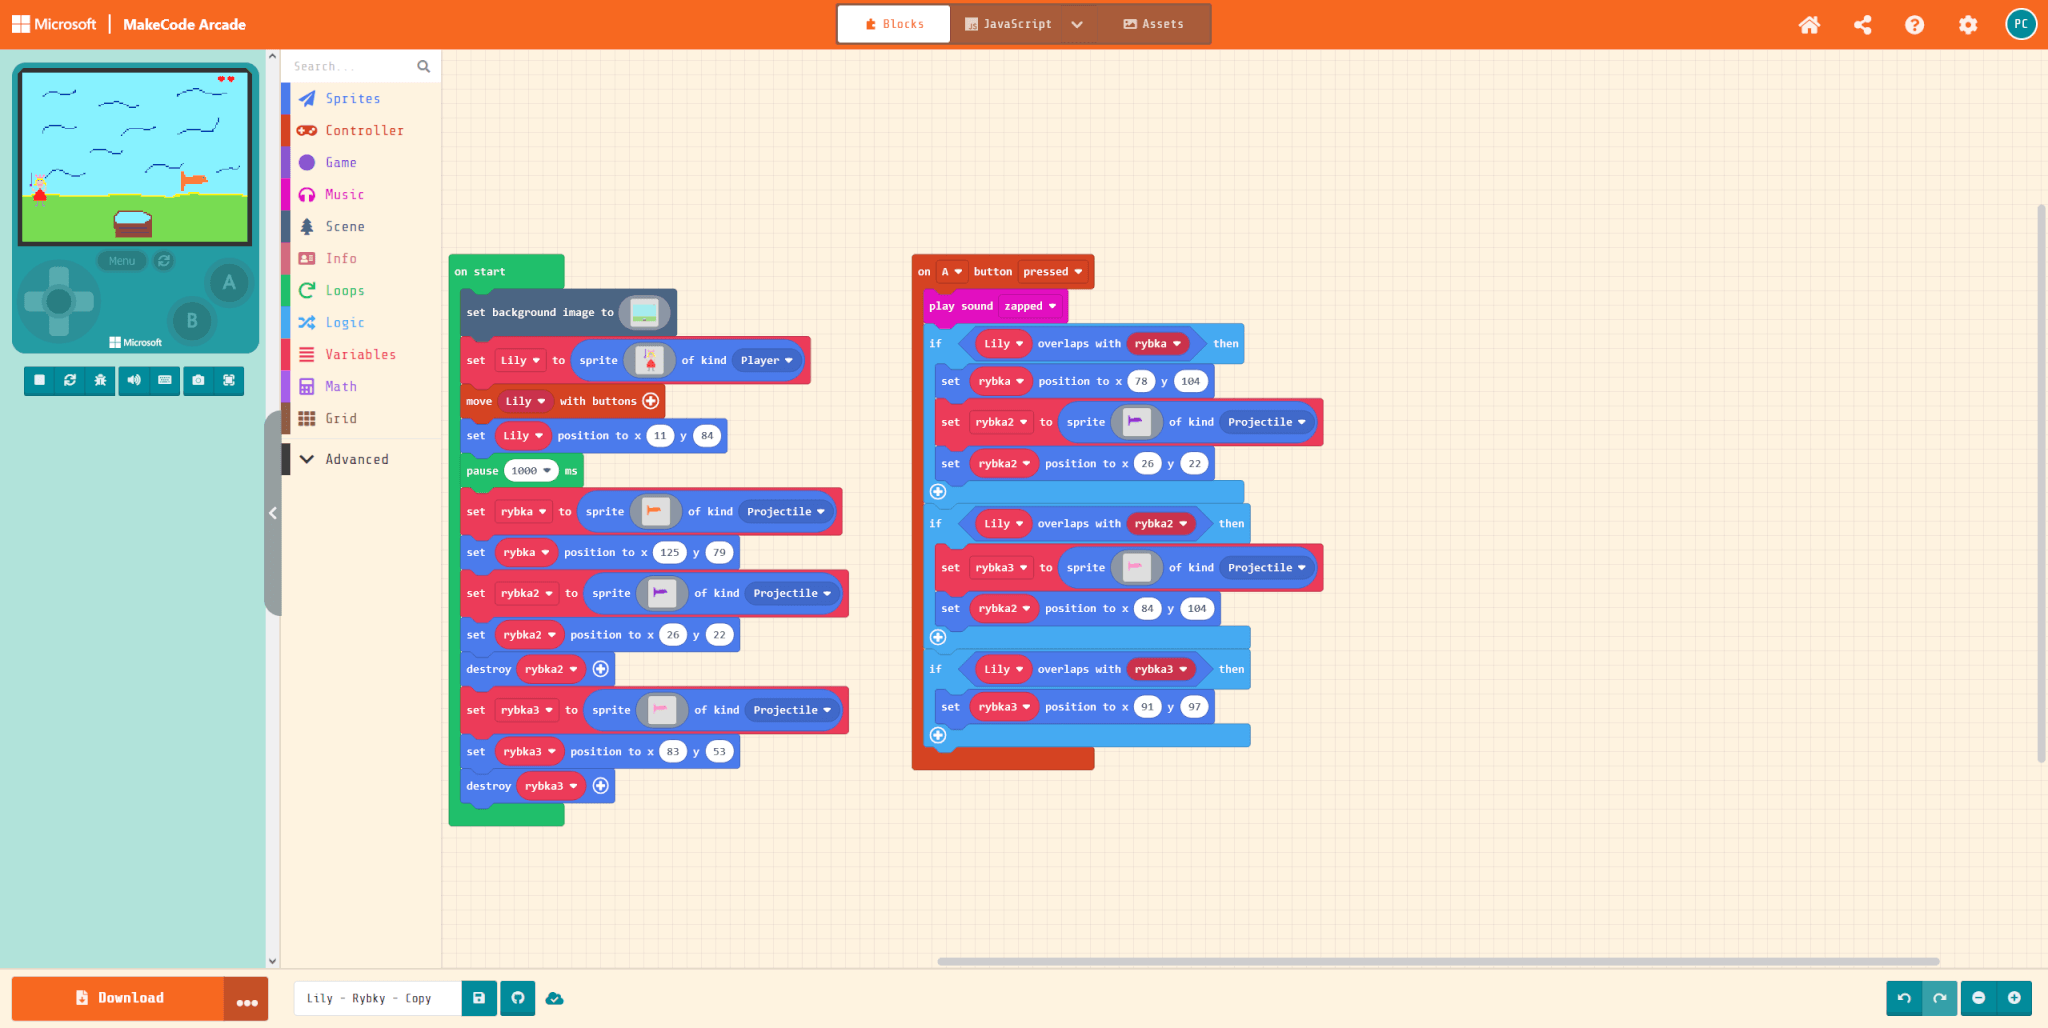Collapse the simulator panel

(x=272, y=513)
